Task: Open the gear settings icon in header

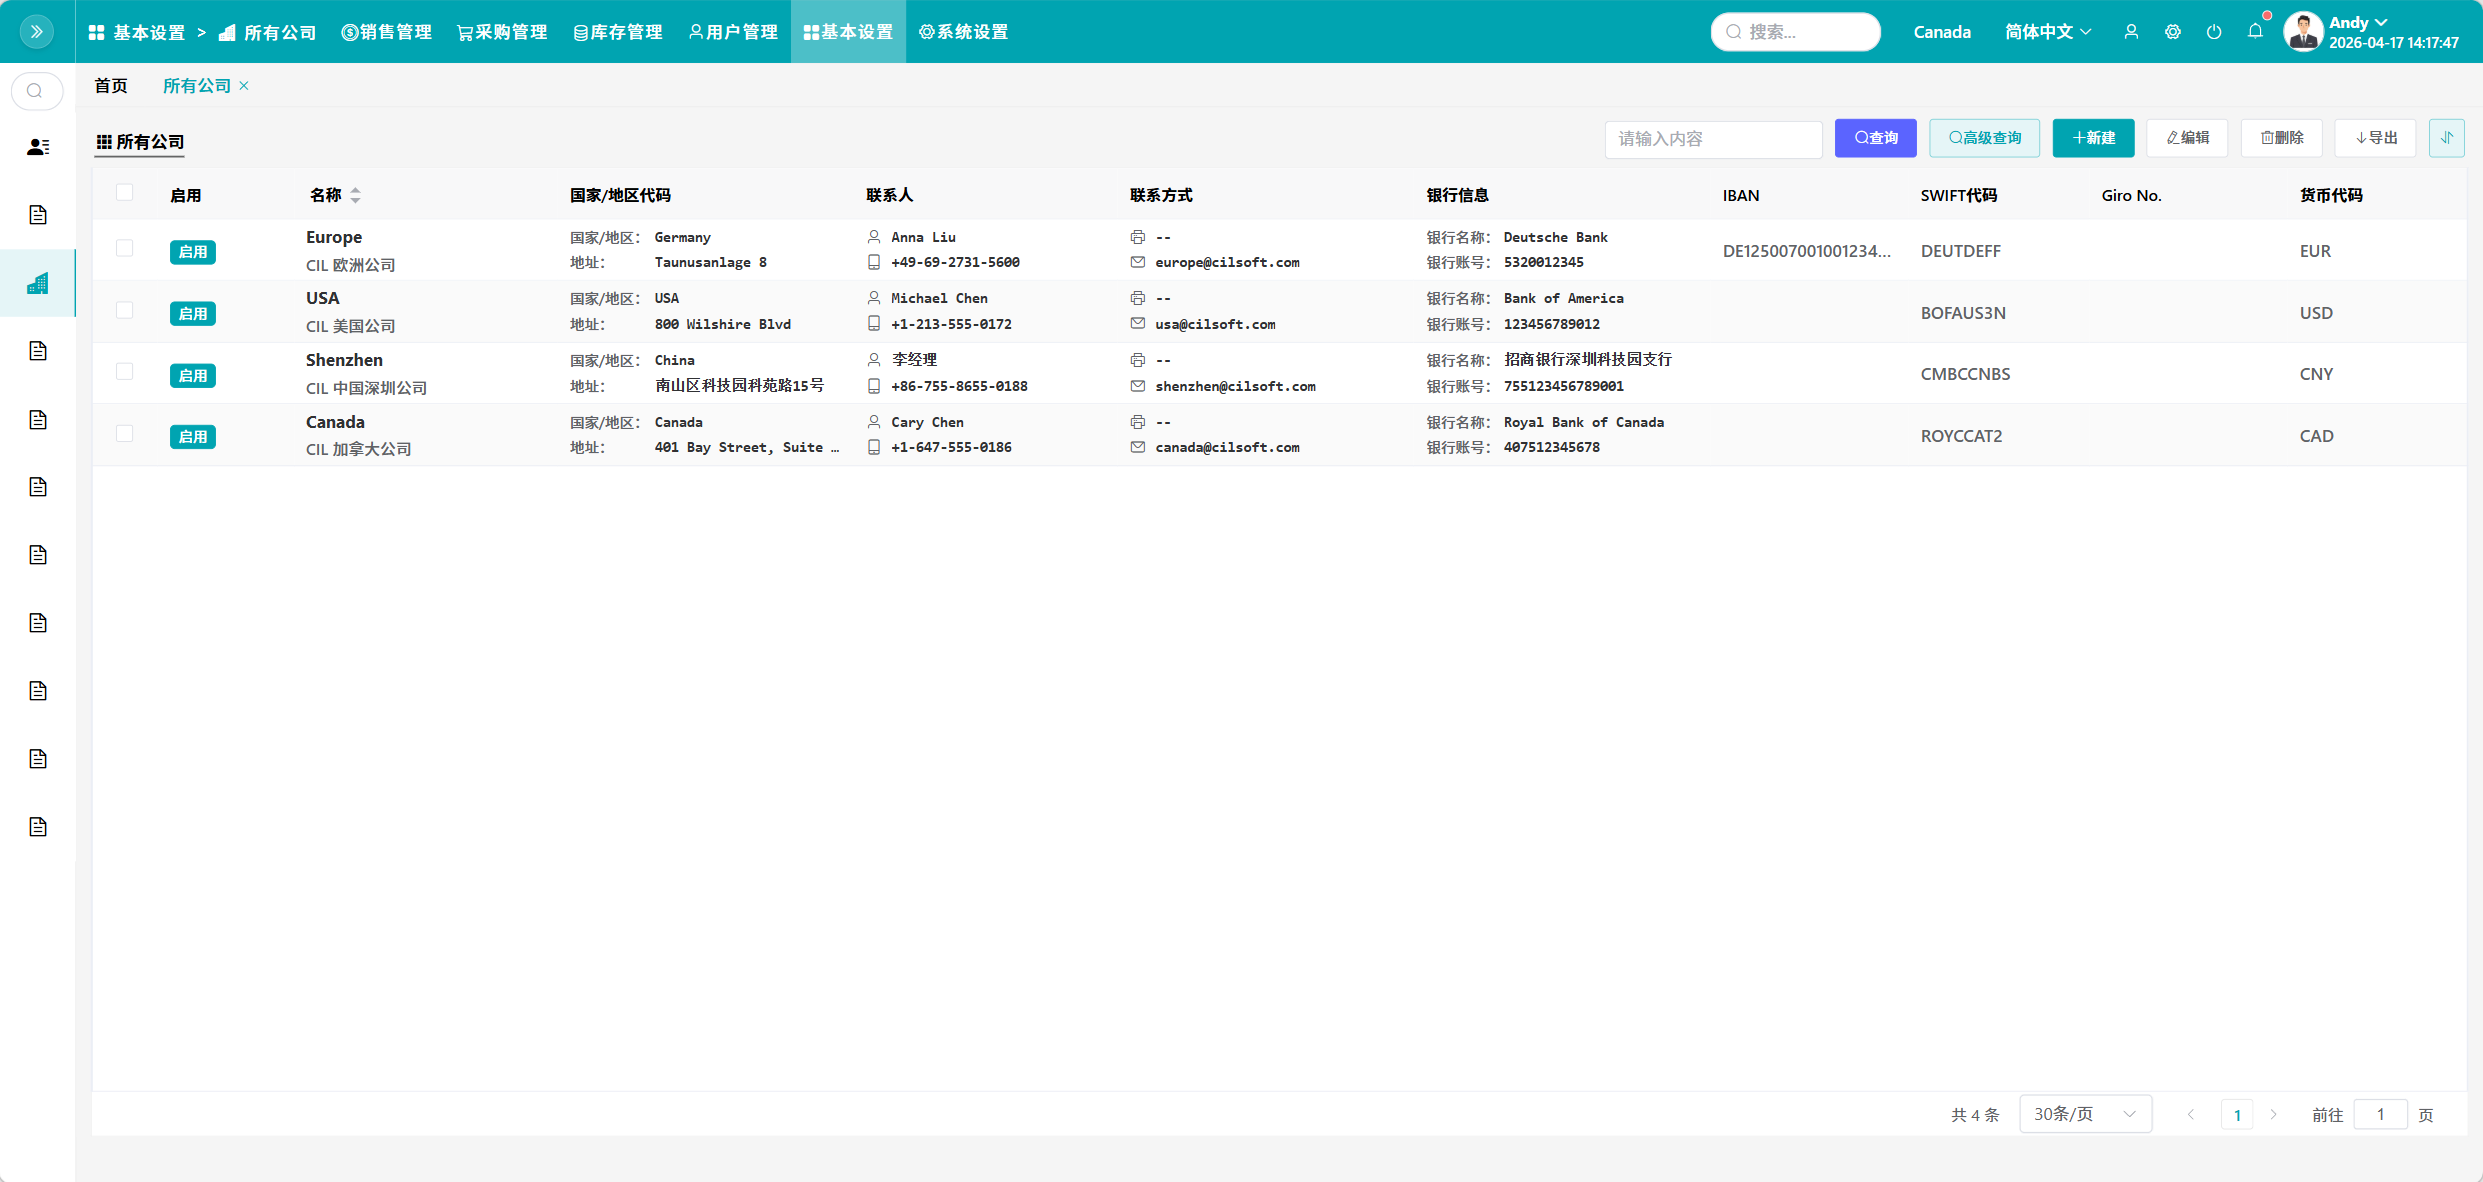Action: [2173, 32]
